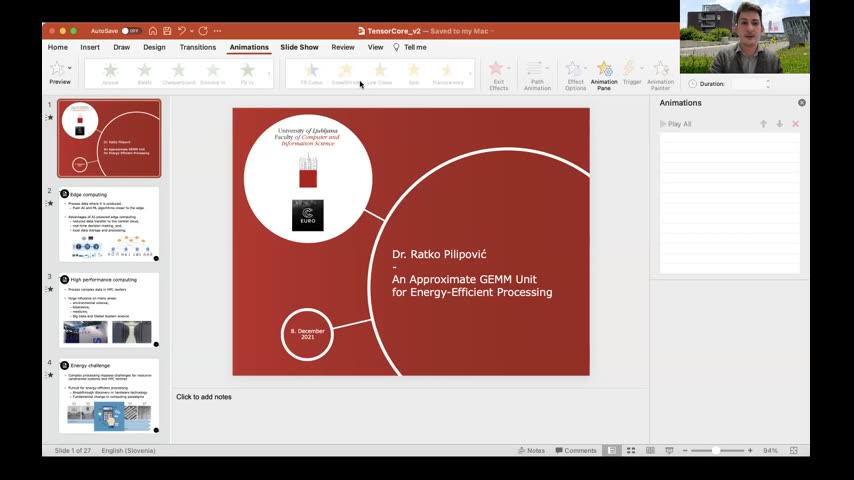854x480 pixels.
Task: Click the Animation Painter button
Action: (x=661, y=76)
